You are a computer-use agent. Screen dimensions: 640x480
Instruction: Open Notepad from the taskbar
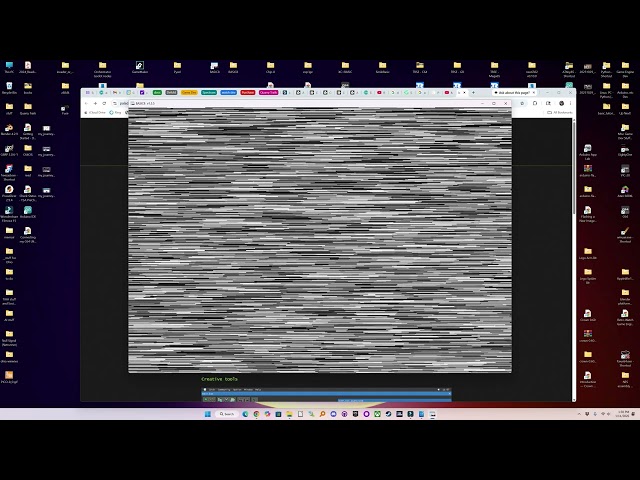point(422,414)
